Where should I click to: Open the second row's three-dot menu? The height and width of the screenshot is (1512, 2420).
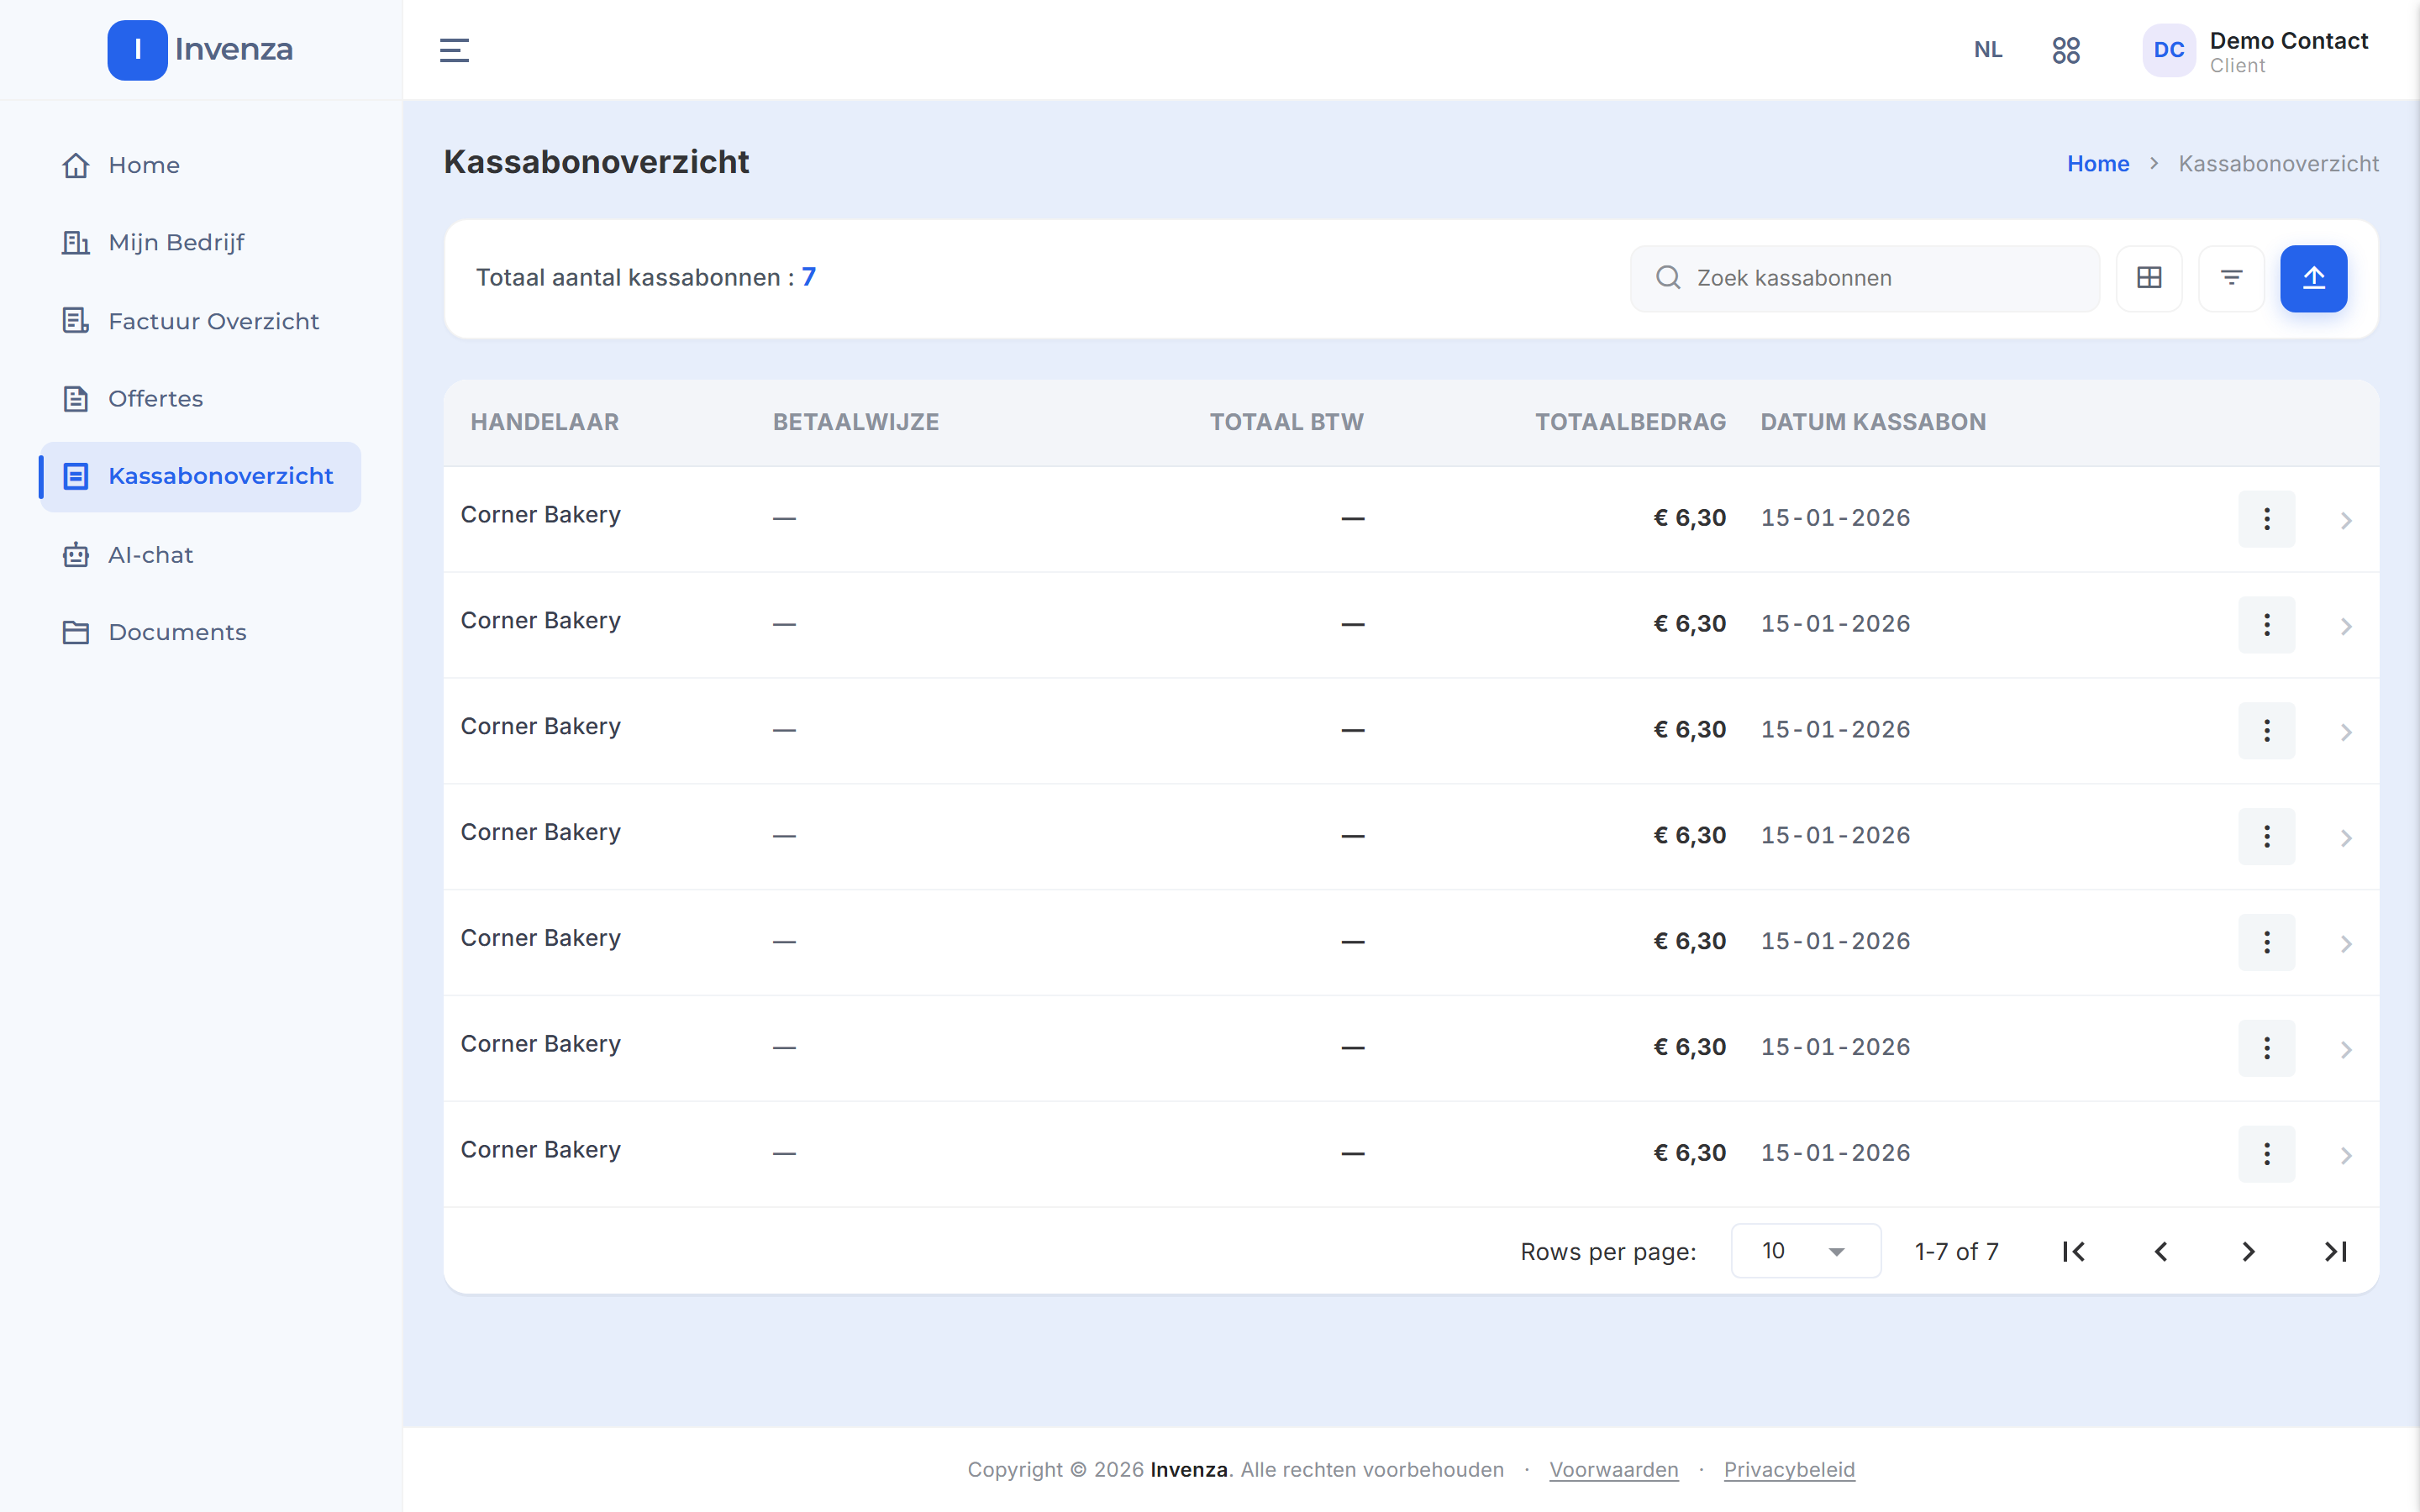pyautogui.click(x=2266, y=624)
